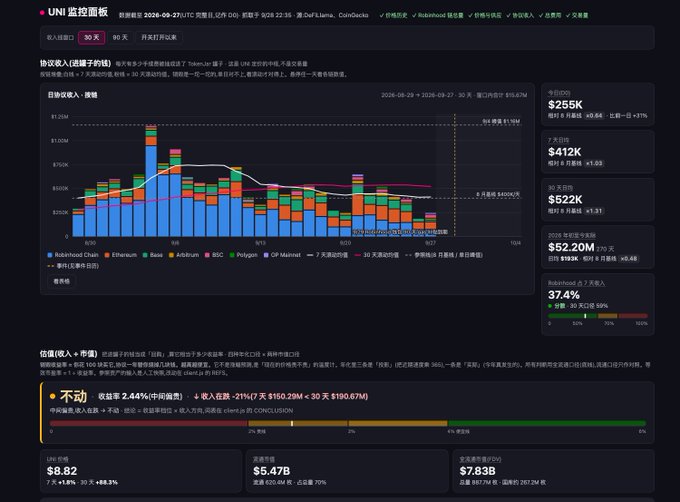This screenshot has width=680, height=502.
Task: Toggle Polygon legend entry
Action: coord(243,255)
